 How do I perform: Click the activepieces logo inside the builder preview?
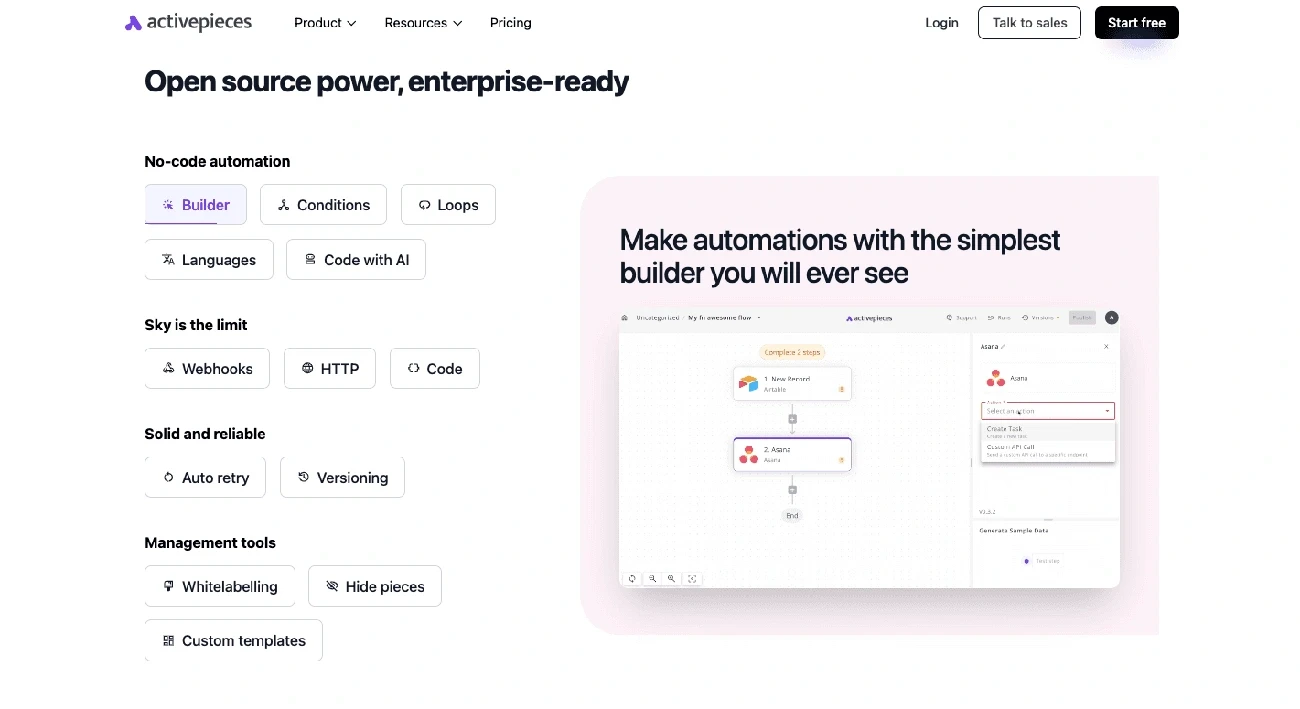[869, 318]
